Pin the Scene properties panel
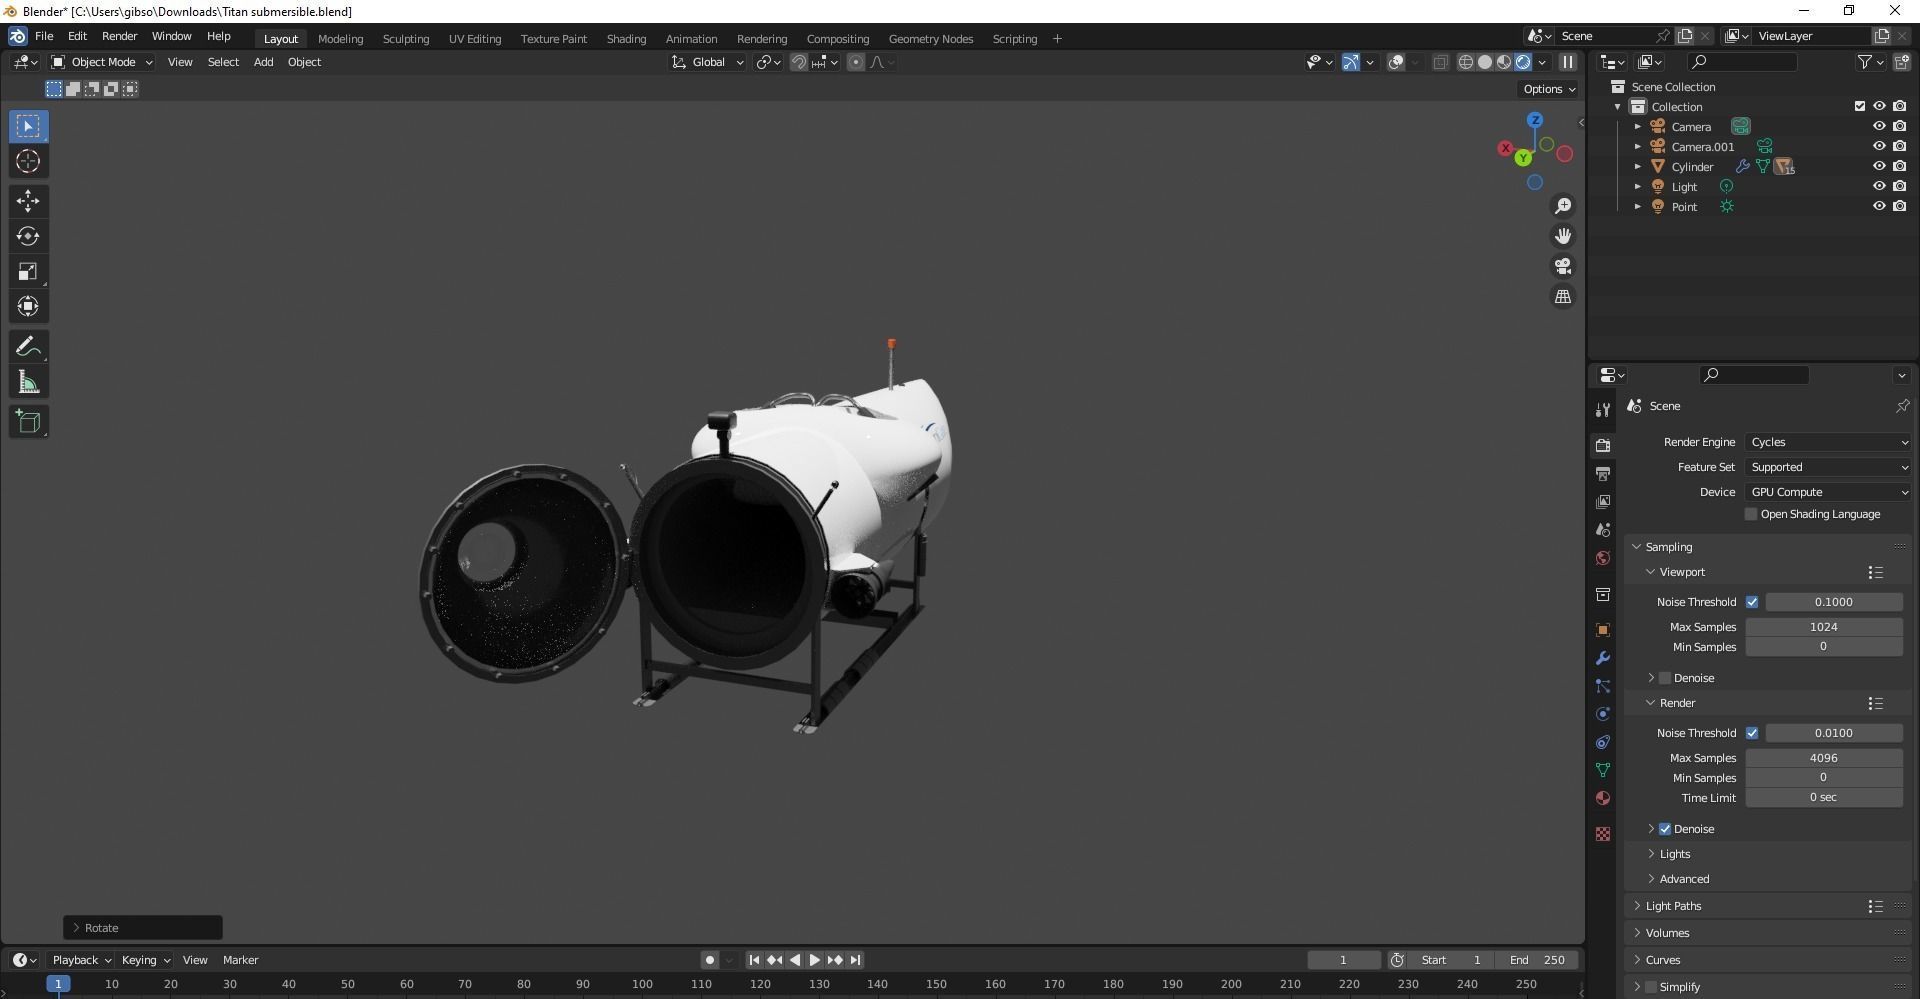This screenshot has width=1920, height=999. click(1902, 406)
